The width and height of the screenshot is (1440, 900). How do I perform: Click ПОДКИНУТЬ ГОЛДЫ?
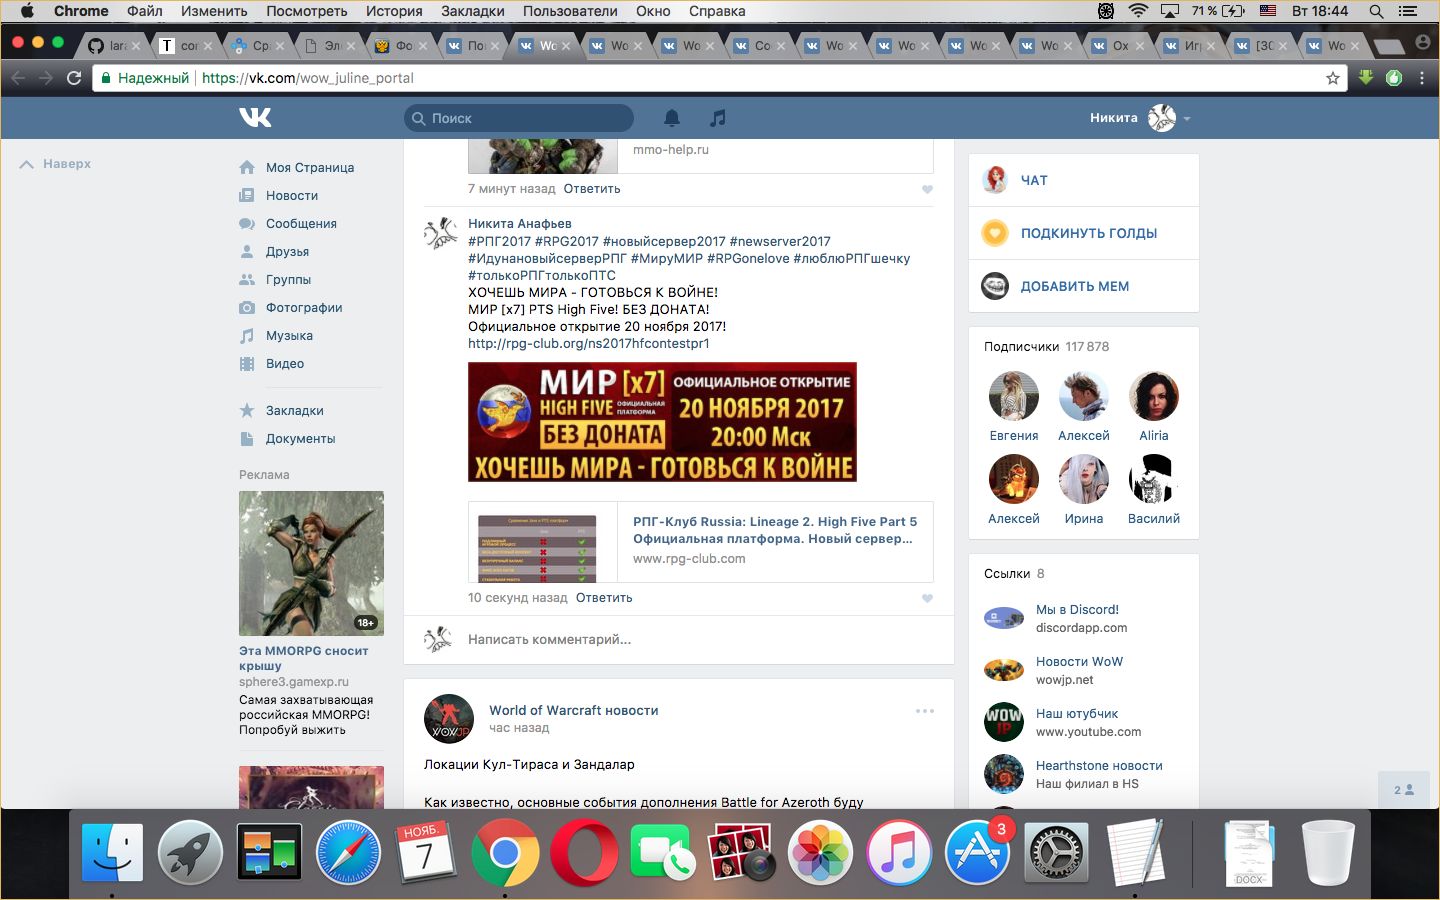click(1084, 233)
